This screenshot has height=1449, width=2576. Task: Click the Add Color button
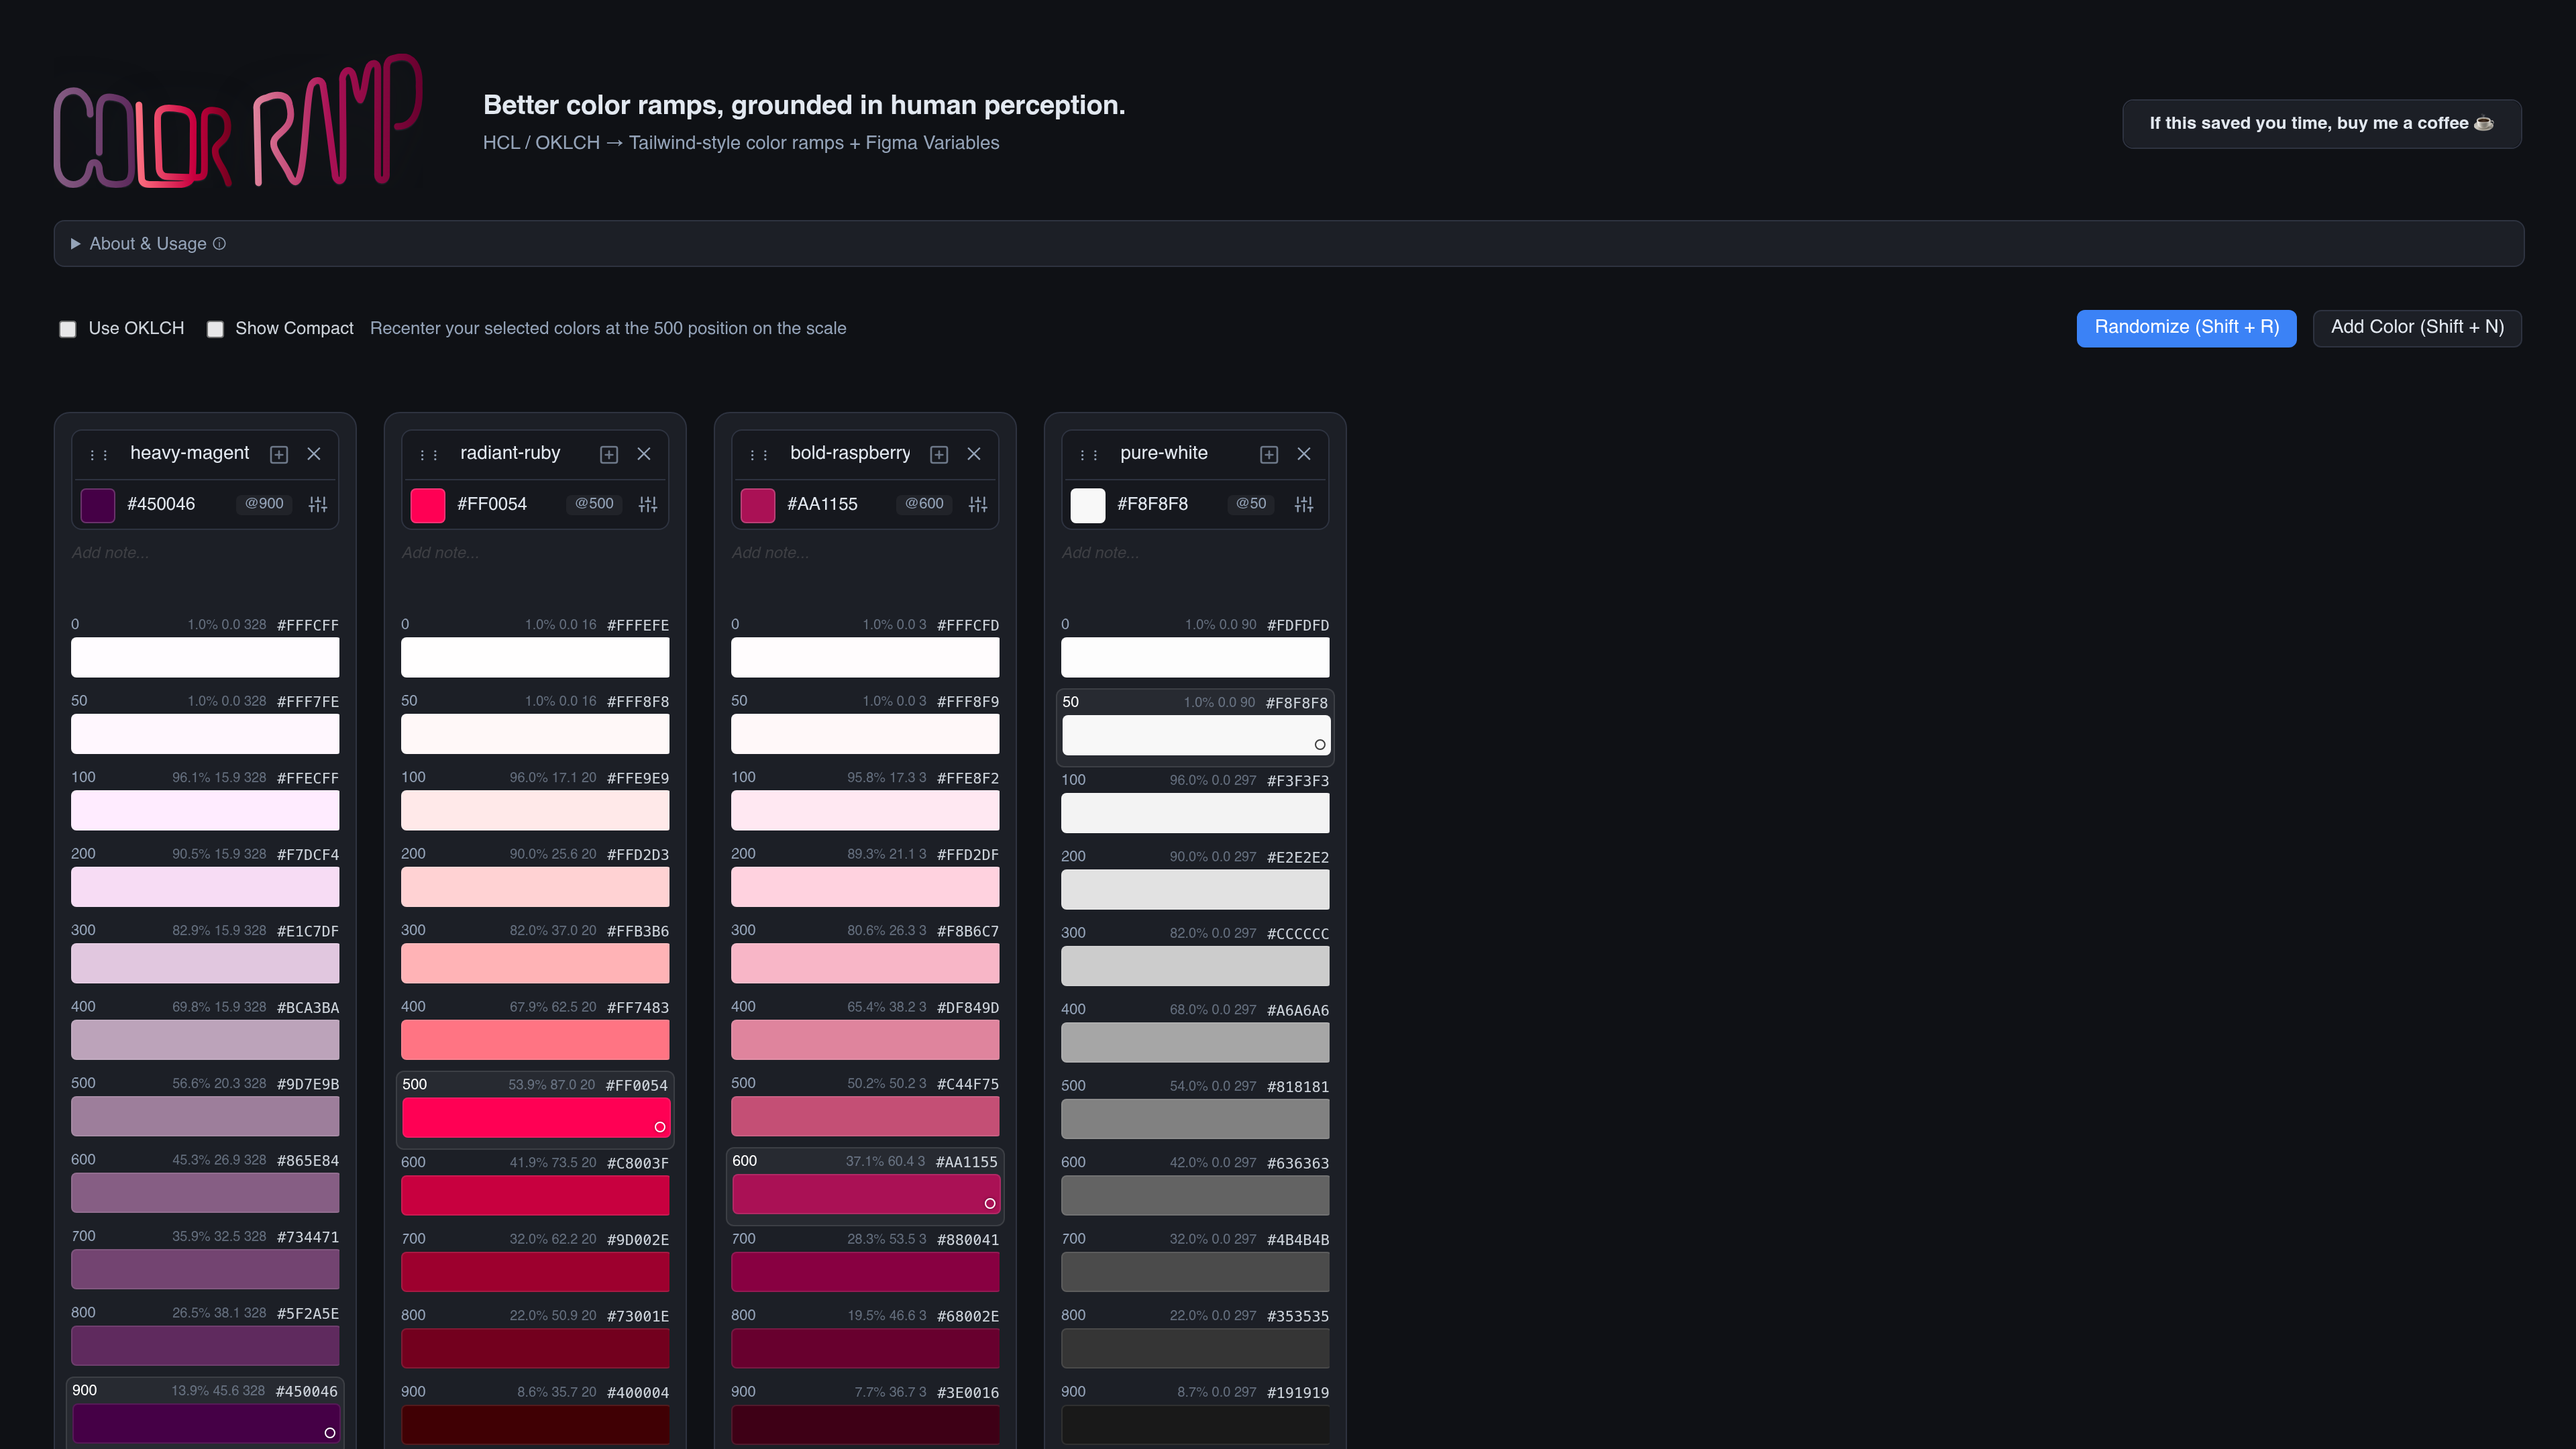(x=2417, y=327)
